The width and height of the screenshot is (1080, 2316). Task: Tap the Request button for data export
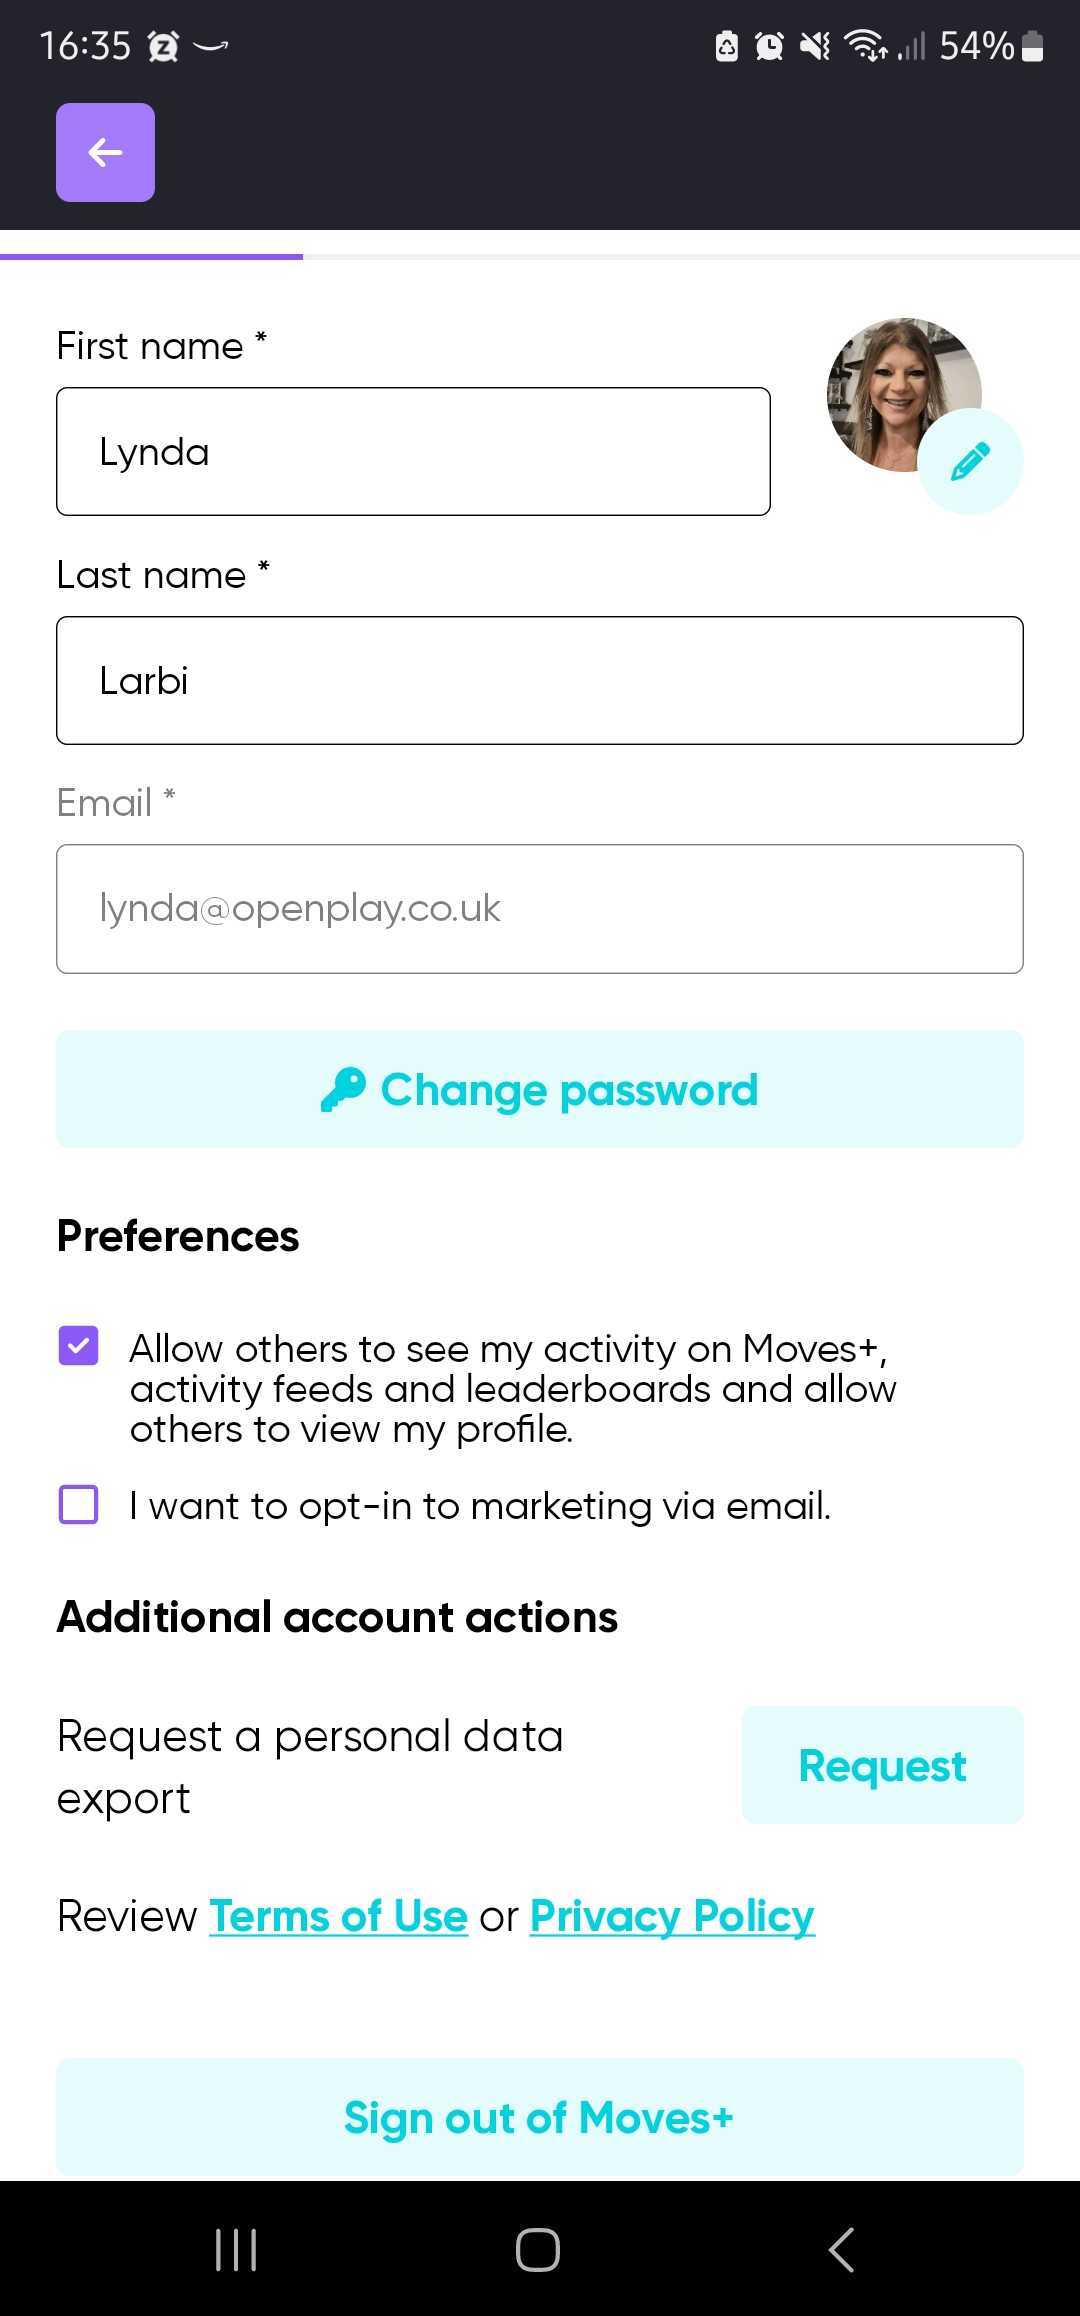tap(881, 1764)
